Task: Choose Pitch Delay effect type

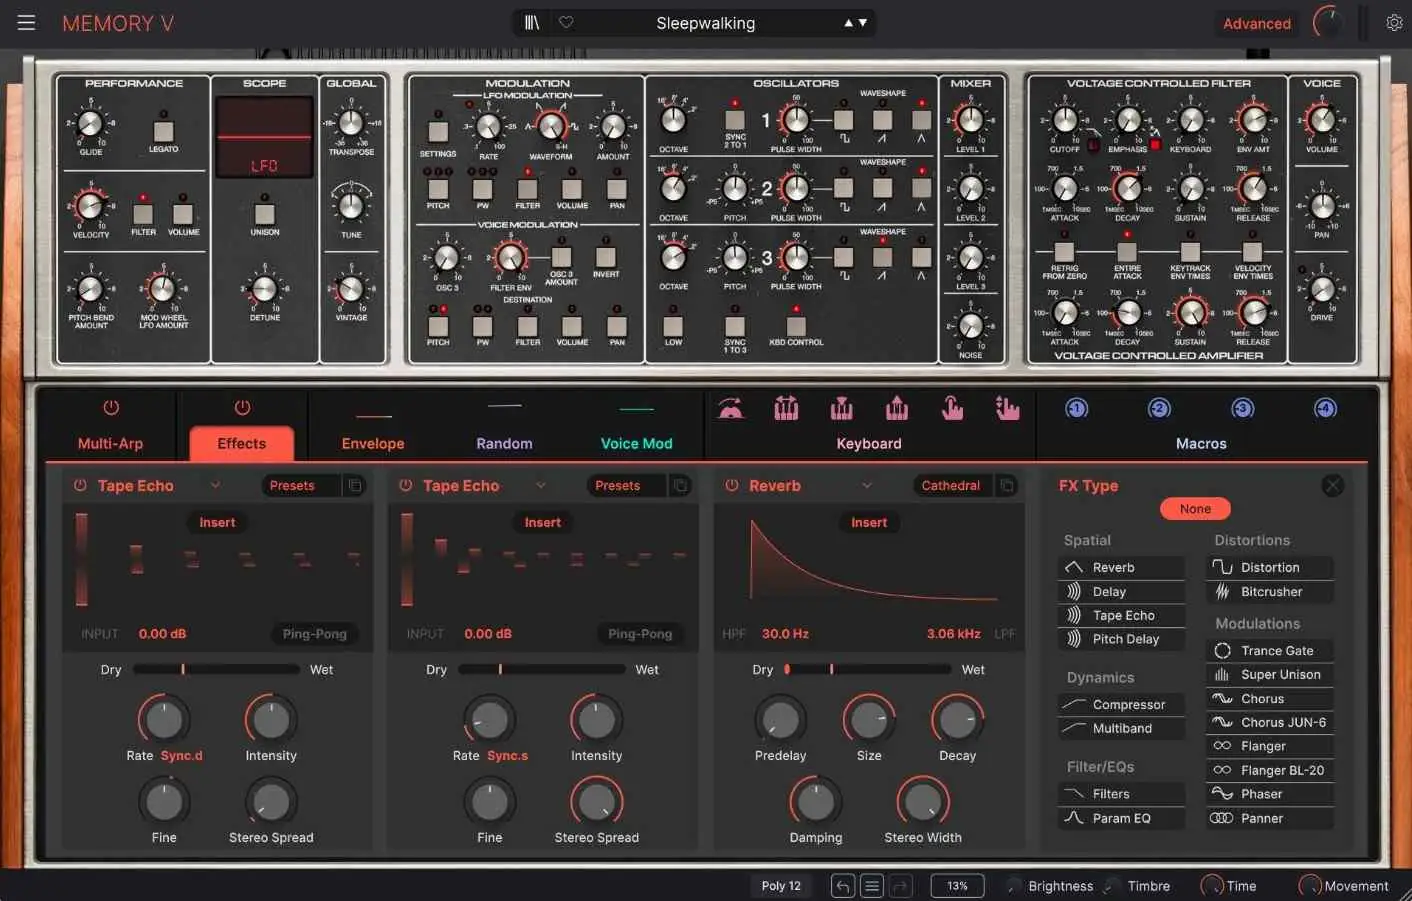Action: 1121,639
